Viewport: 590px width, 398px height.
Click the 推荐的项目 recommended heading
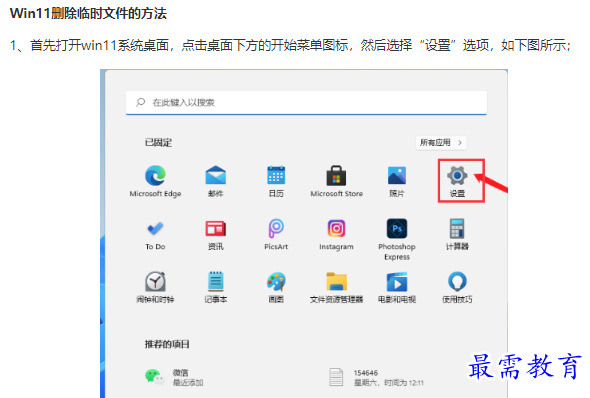pos(167,344)
